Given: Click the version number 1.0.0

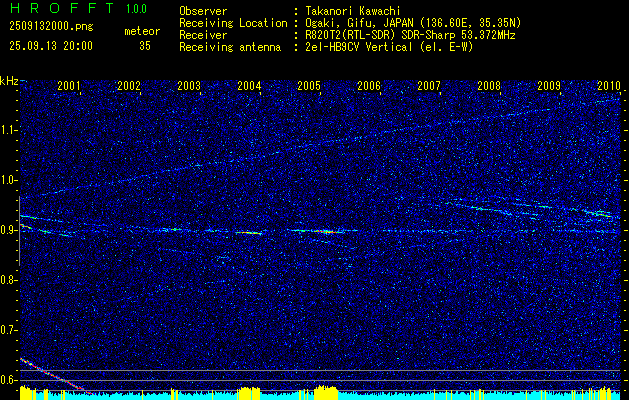Looking at the screenshot, I should click(136, 9).
